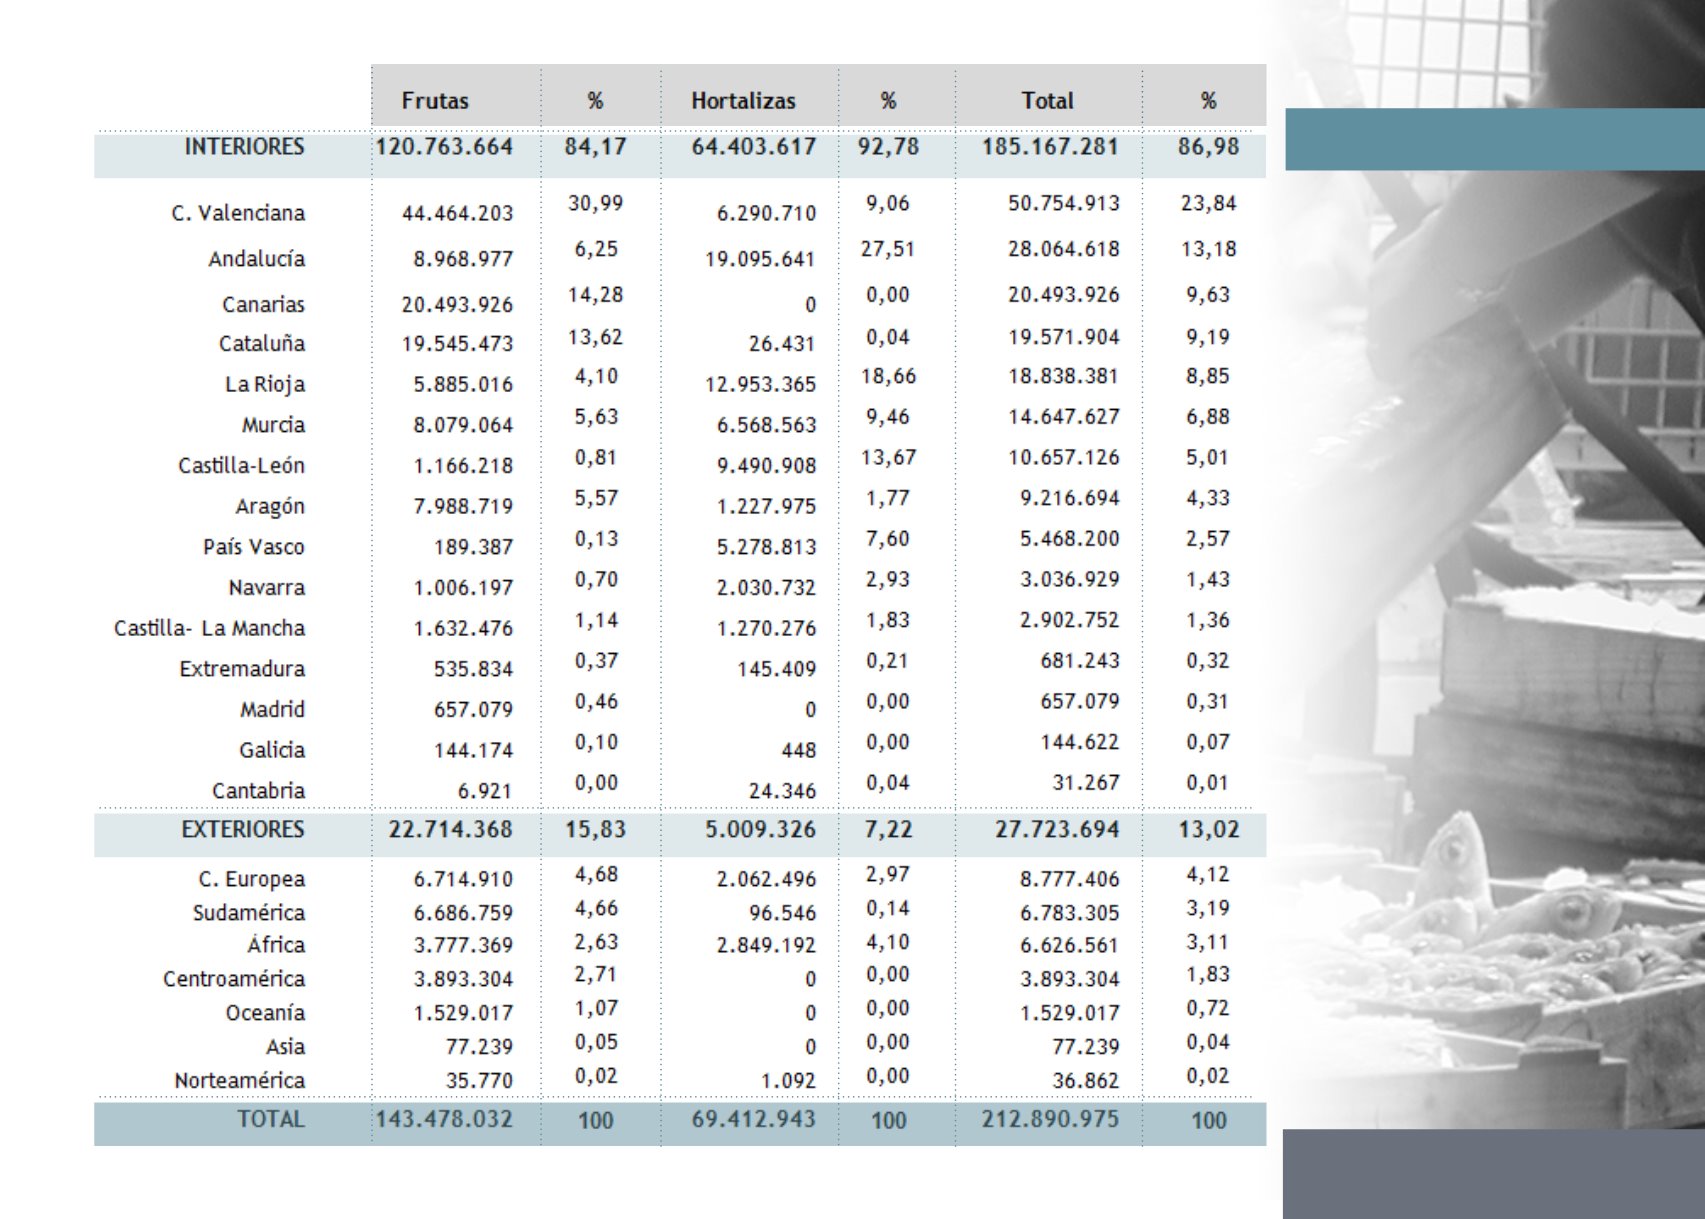Image resolution: width=1705 pixels, height=1219 pixels.
Task: Click the Aragón row label
Action: point(270,507)
